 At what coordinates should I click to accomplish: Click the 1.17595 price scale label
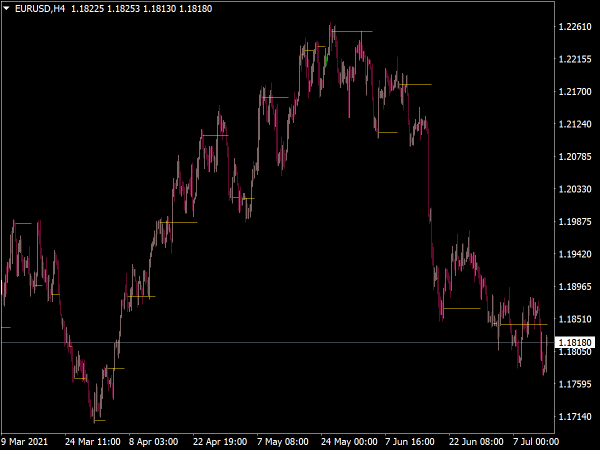575,384
